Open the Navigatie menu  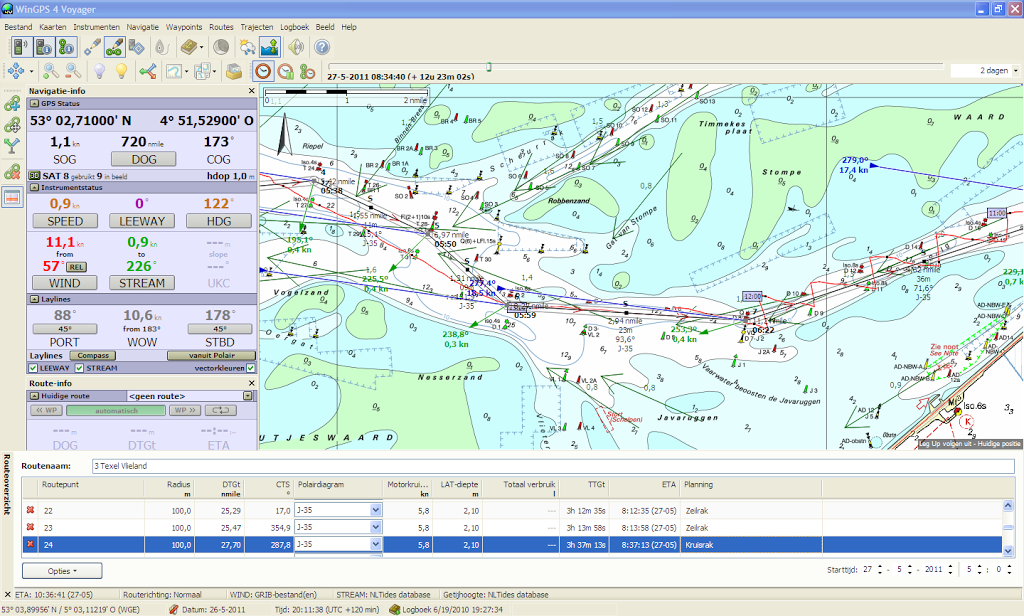pyautogui.click(x=142, y=27)
